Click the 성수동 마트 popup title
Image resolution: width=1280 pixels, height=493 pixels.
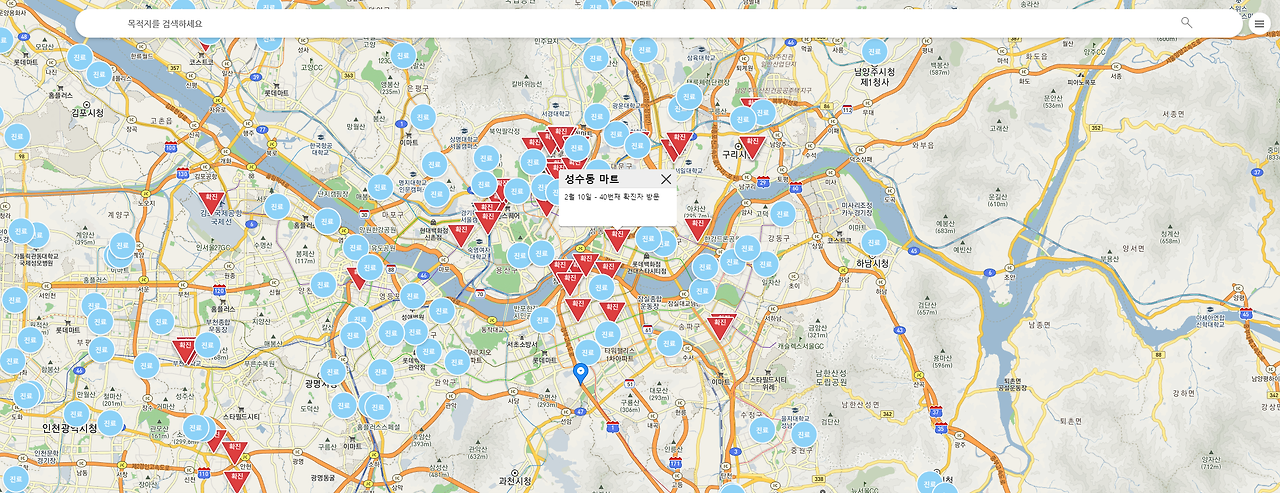tap(592, 179)
